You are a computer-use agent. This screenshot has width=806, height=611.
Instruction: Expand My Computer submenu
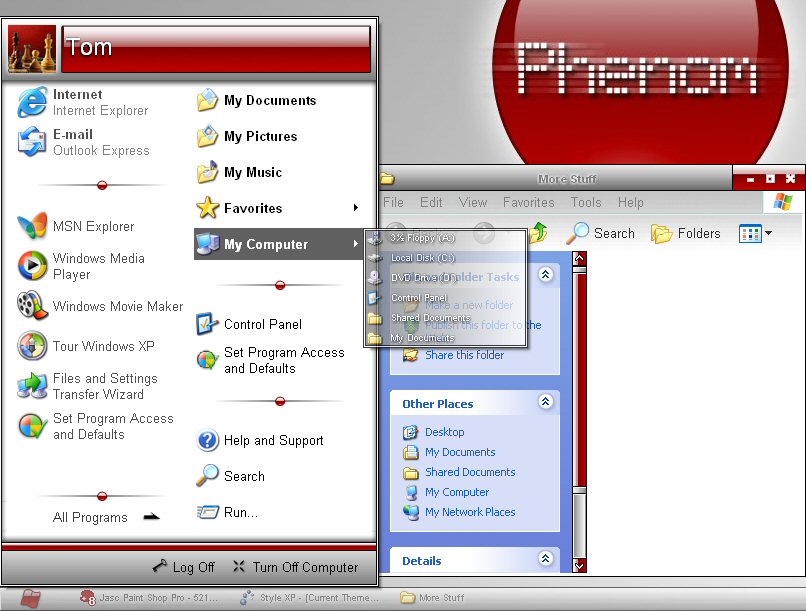click(278, 244)
